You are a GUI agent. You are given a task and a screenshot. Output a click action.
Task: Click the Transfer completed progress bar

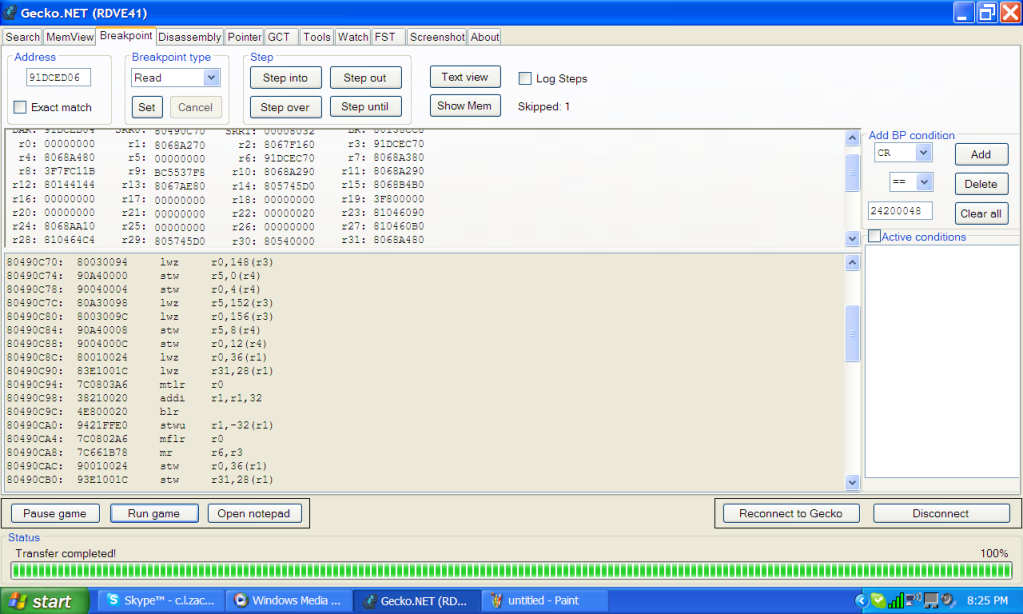click(x=512, y=571)
